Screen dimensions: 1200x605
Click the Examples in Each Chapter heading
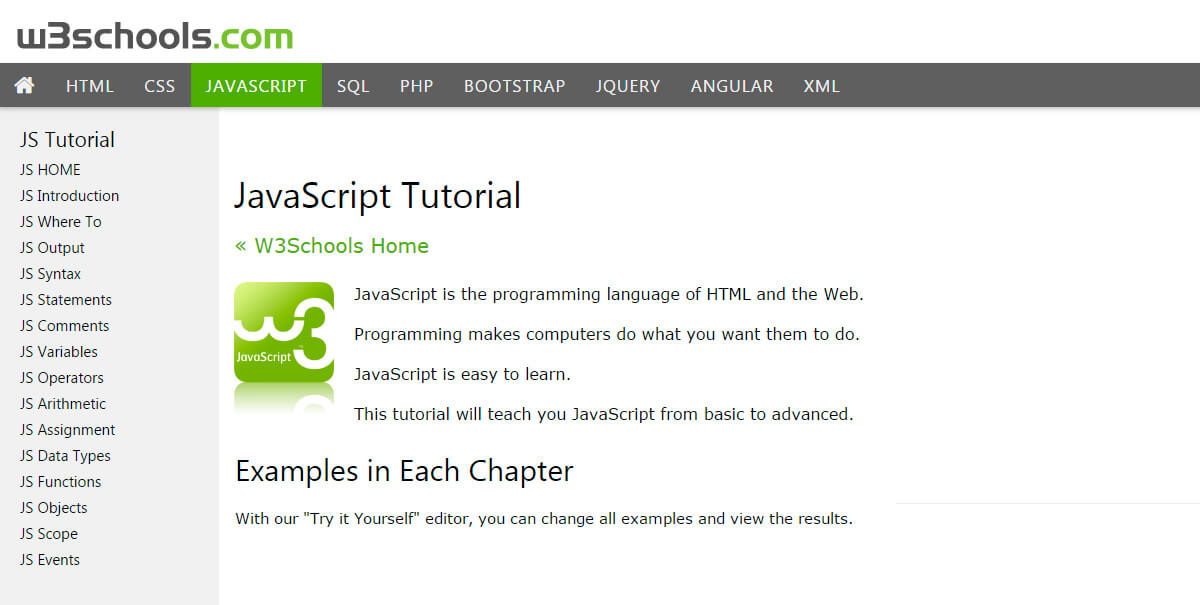[x=404, y=471]
